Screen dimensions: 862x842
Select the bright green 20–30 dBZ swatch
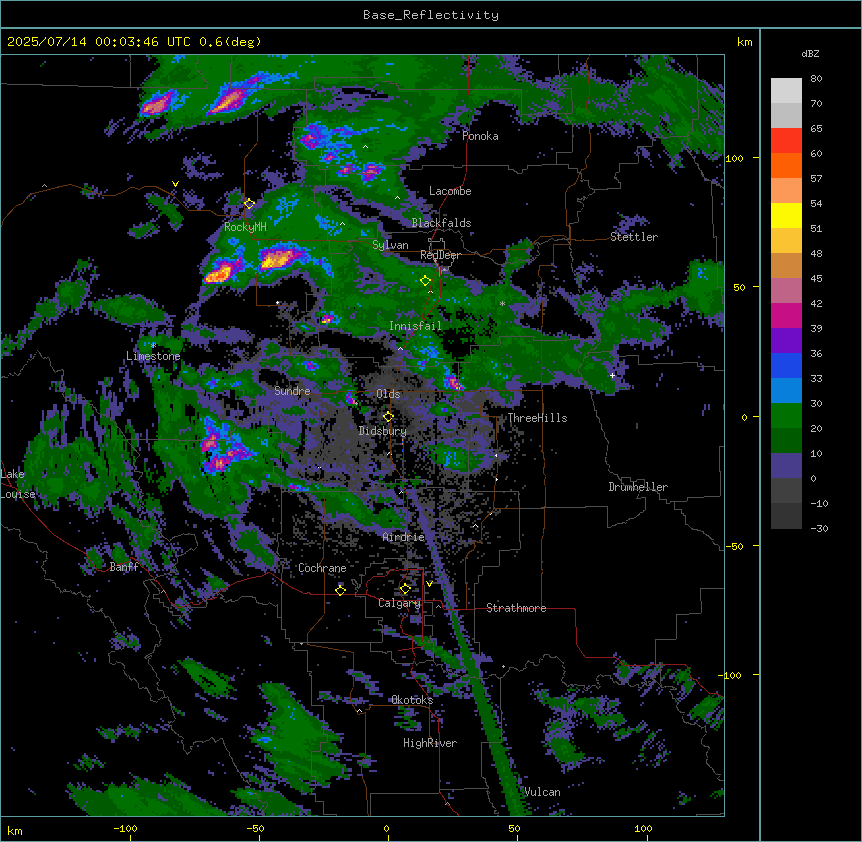(x=786, y=416)
